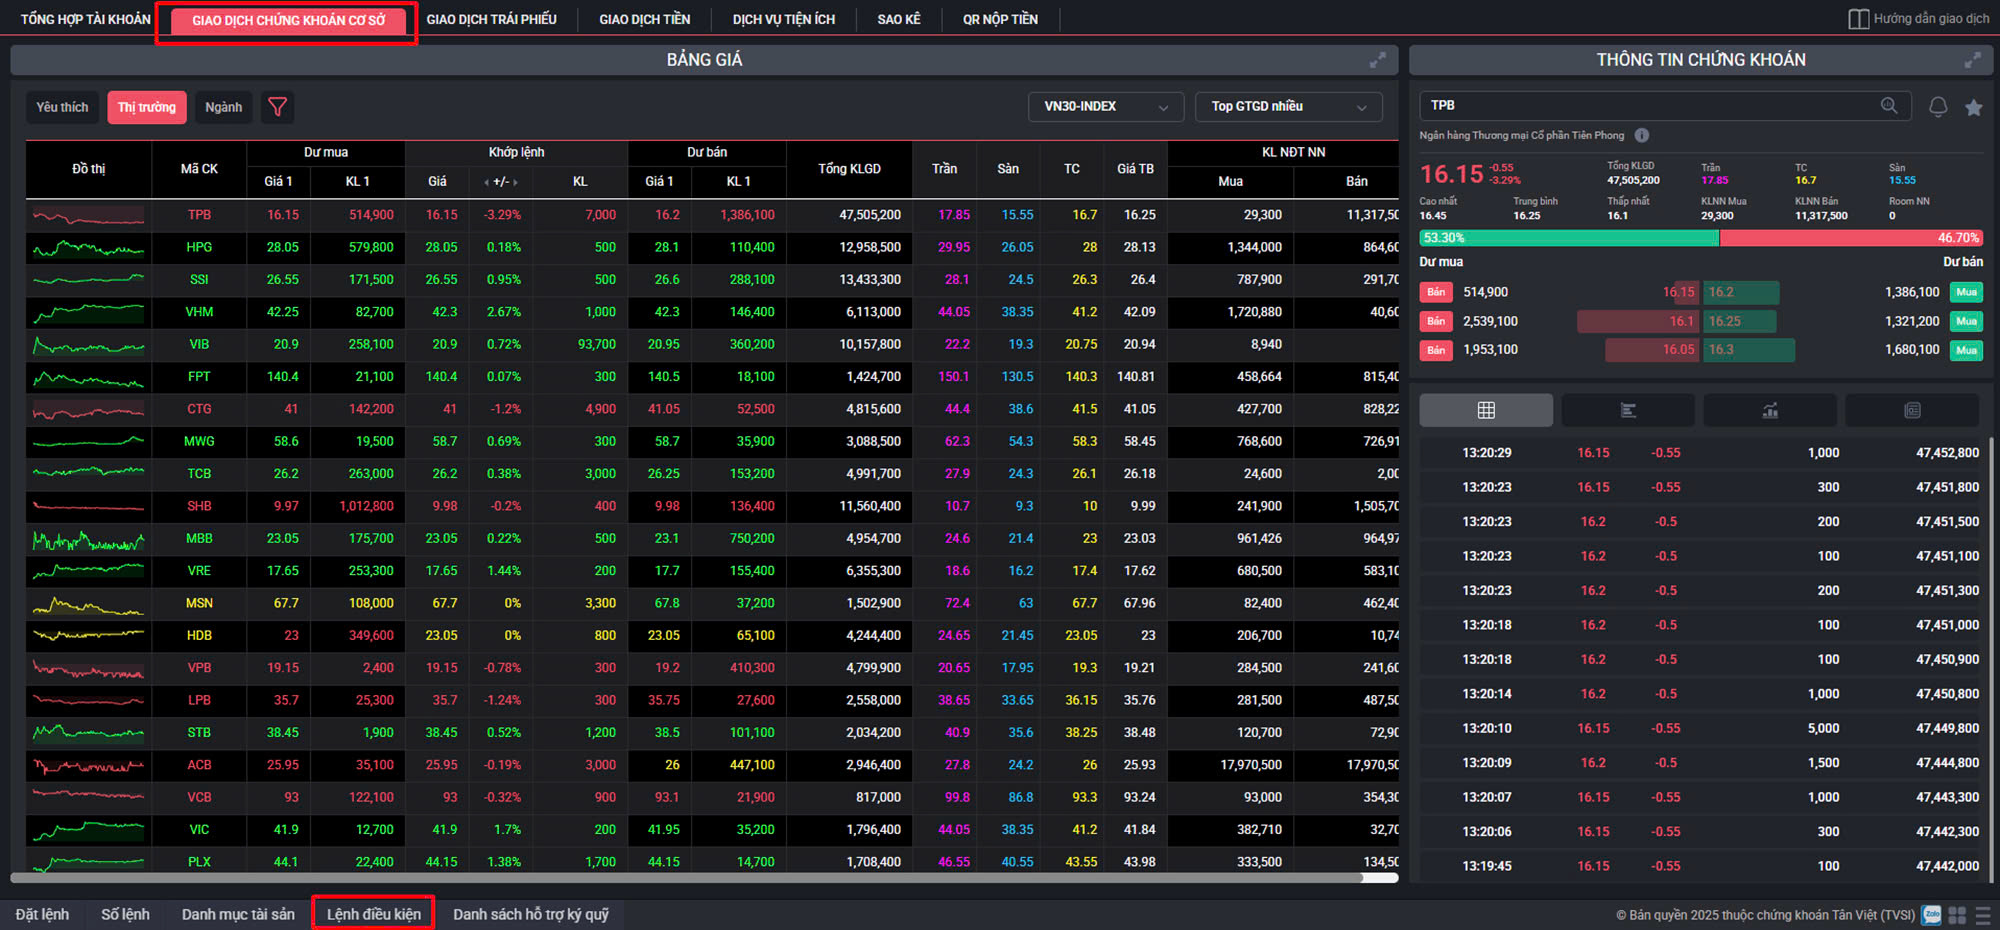The image size is (2000, 930).
Task: Open the Hướng dẫn giao dịch link
Action: coord(1919,19)
